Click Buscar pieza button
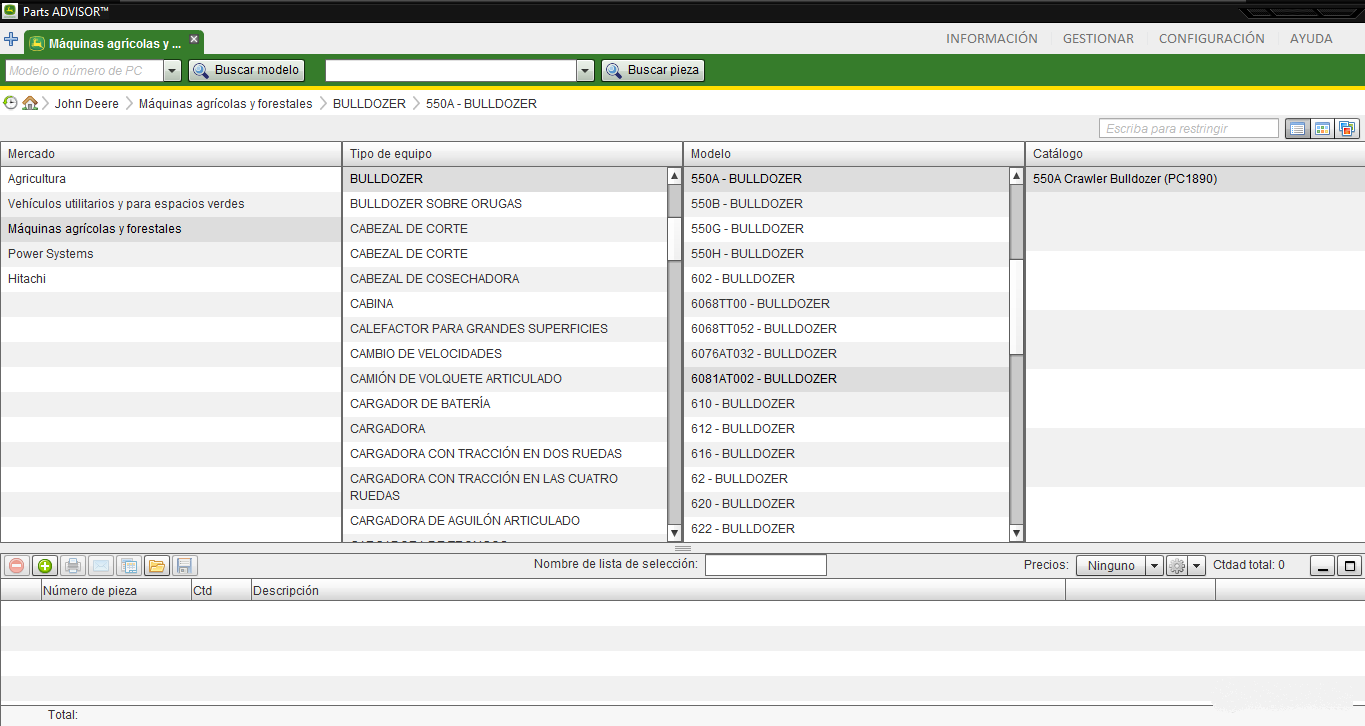Screen dimensions: 1365x726 653,70
